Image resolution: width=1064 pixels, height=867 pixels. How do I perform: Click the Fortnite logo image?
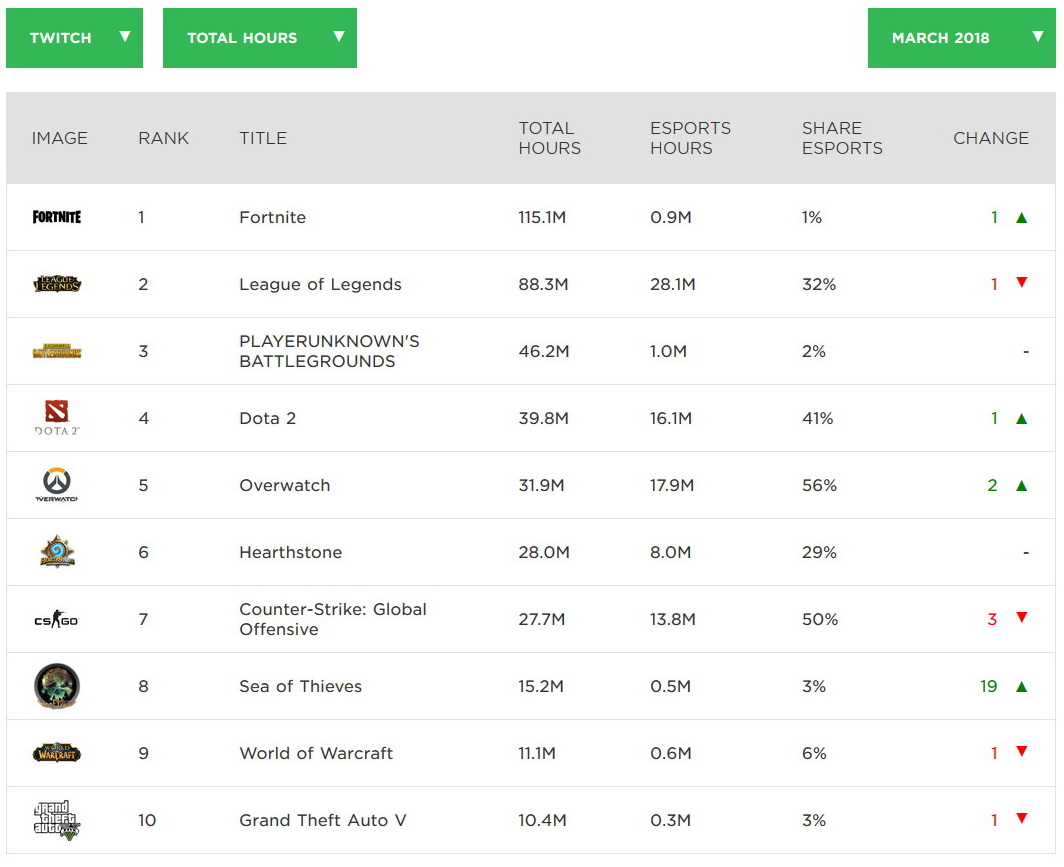(57, 217)
